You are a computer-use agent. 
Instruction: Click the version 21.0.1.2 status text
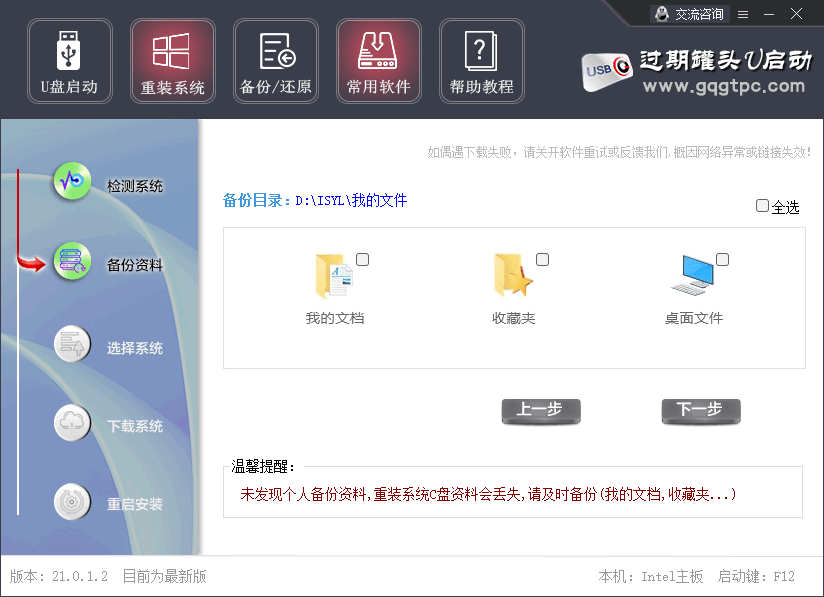[59, 577]
